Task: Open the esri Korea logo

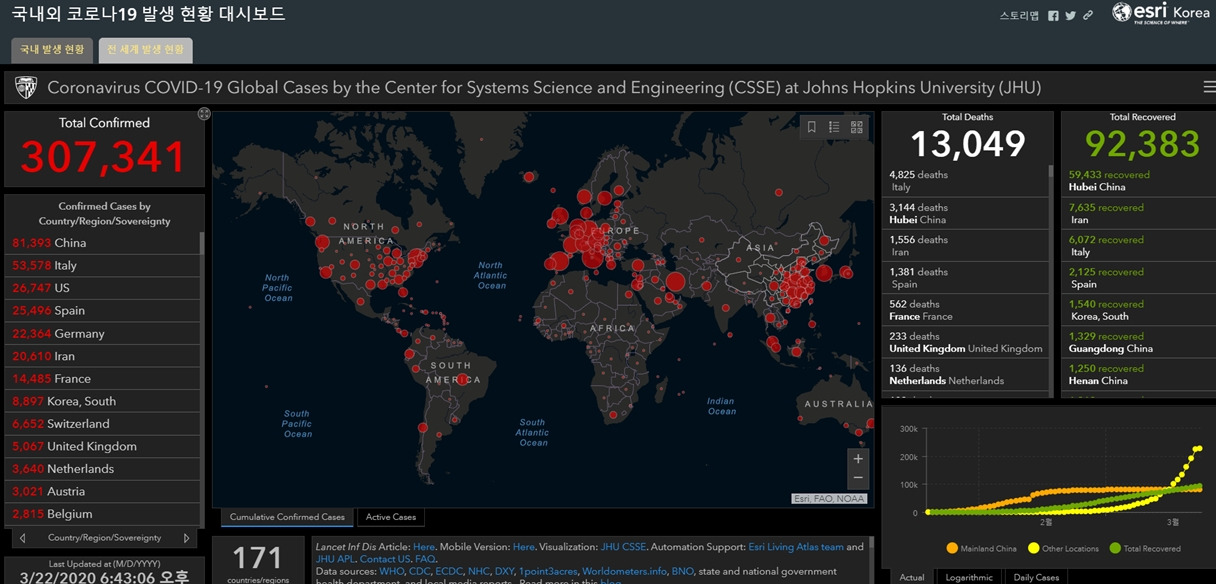Action: pyautogui.click(x=1160, y=13)
